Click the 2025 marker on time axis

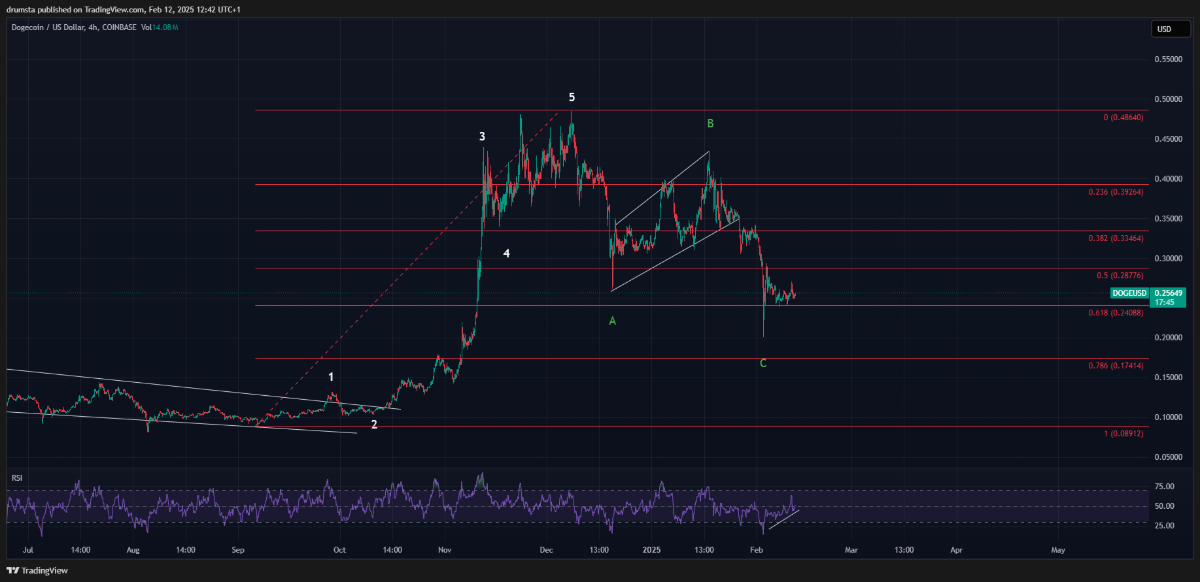[x=652, y=550]
